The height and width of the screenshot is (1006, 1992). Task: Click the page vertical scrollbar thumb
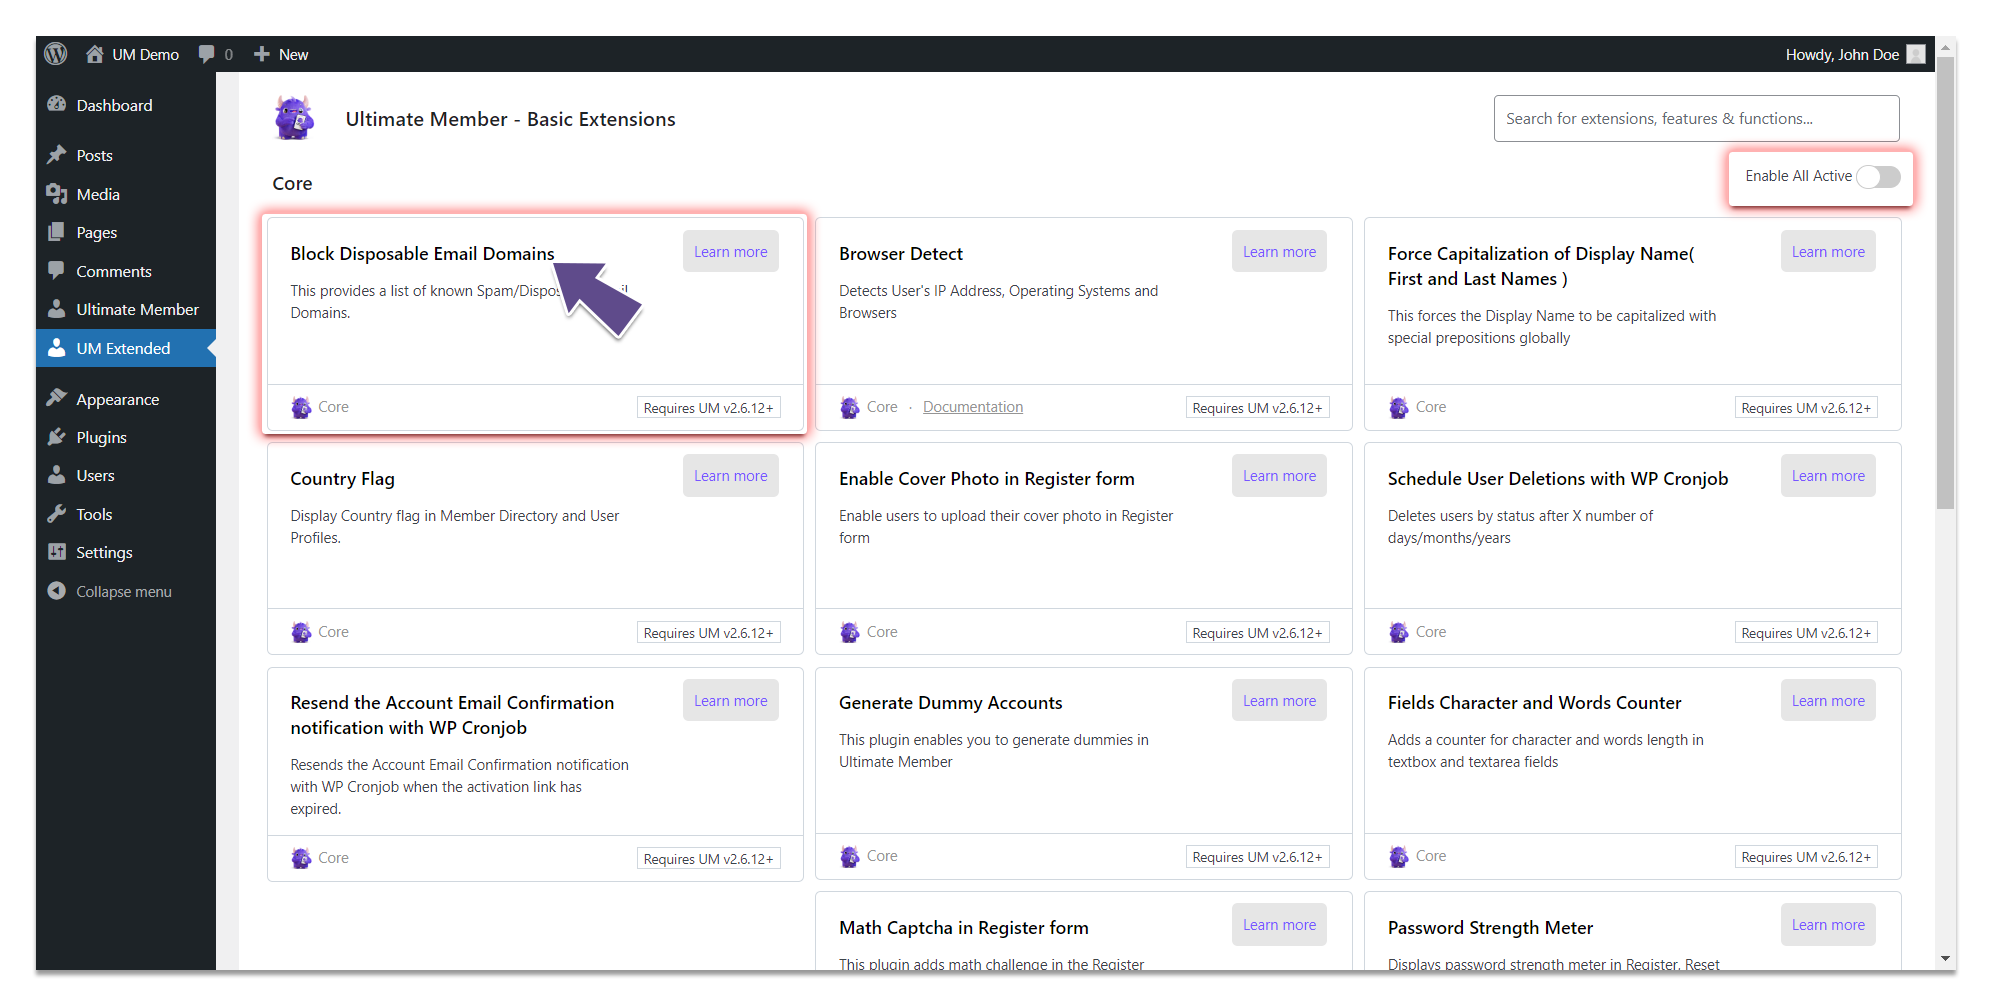coord(1945,283)
